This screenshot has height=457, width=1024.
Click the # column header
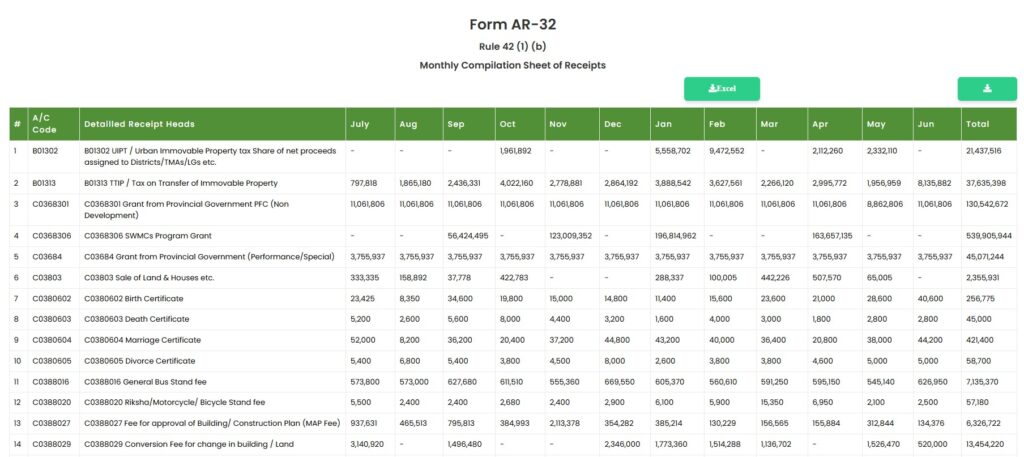pos(18,124)
